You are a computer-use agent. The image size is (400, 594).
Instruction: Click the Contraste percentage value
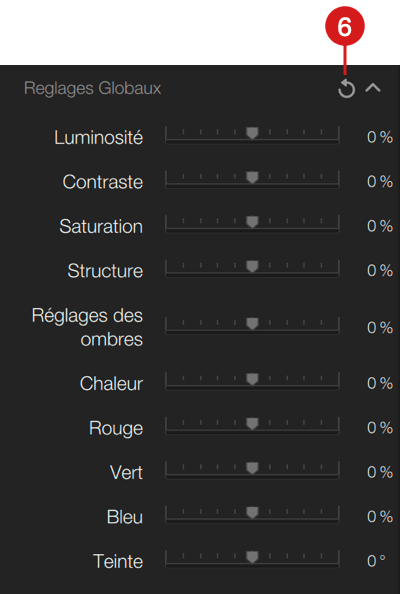pyautogui.click(x=380, y=182)
